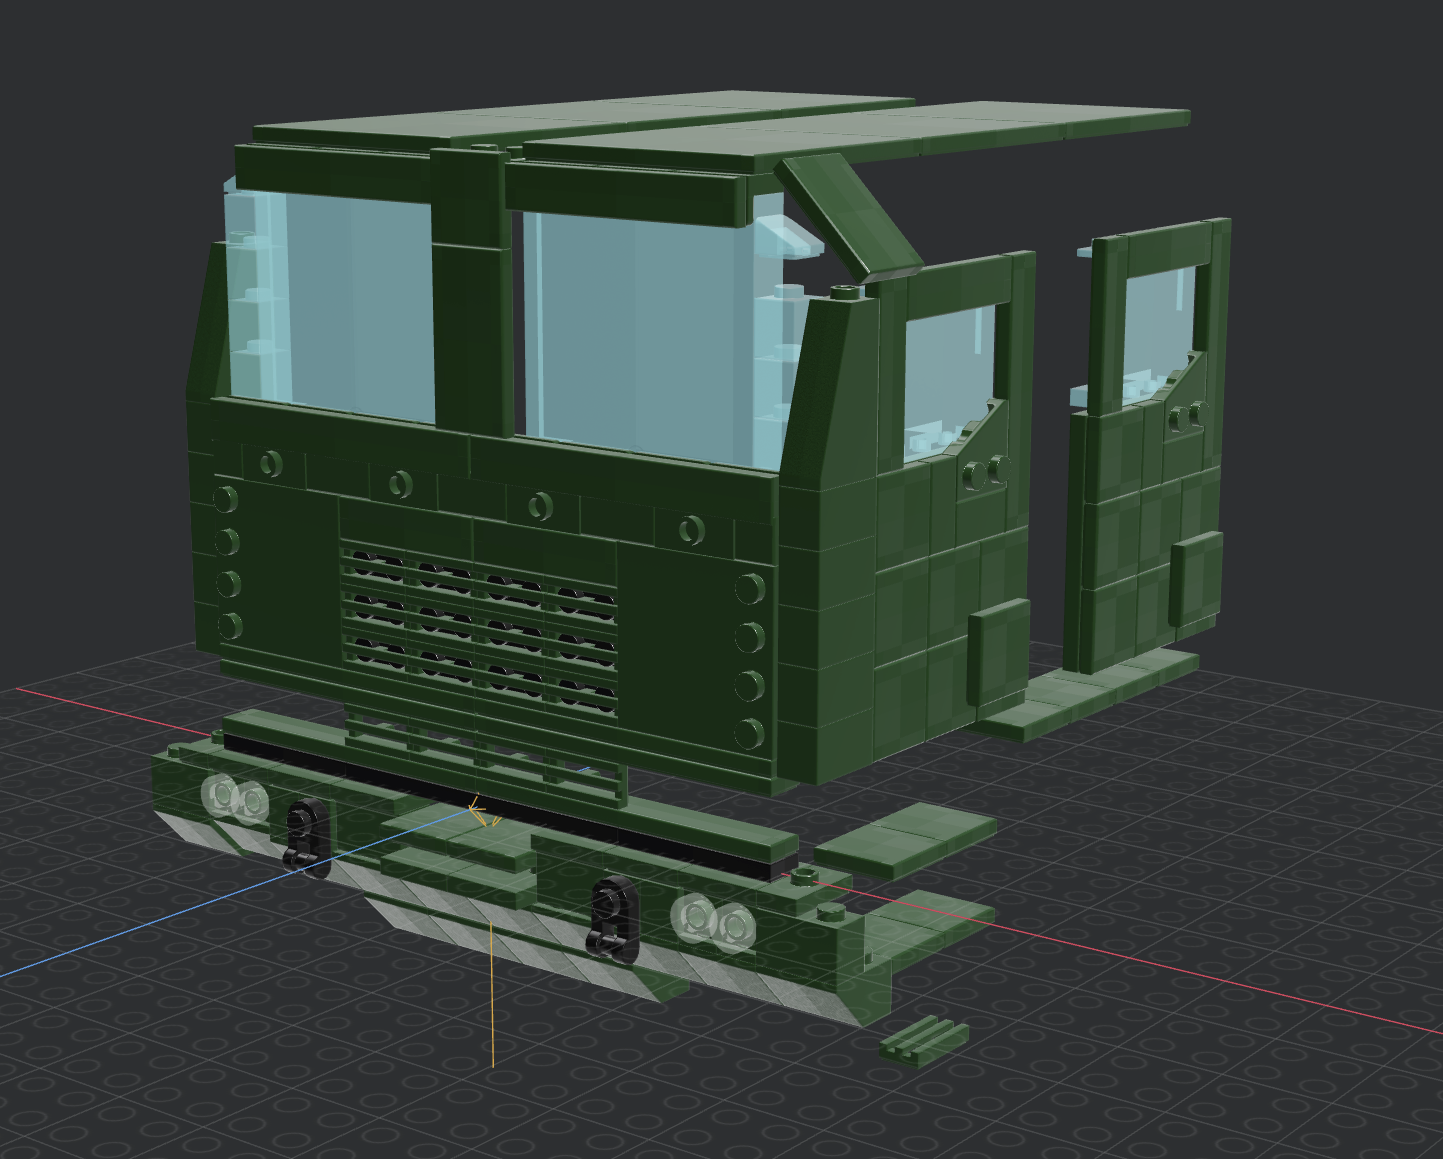Select the left transparent headlight pair
This screenshot has height=1159, width=1443.
click(236, 798)
